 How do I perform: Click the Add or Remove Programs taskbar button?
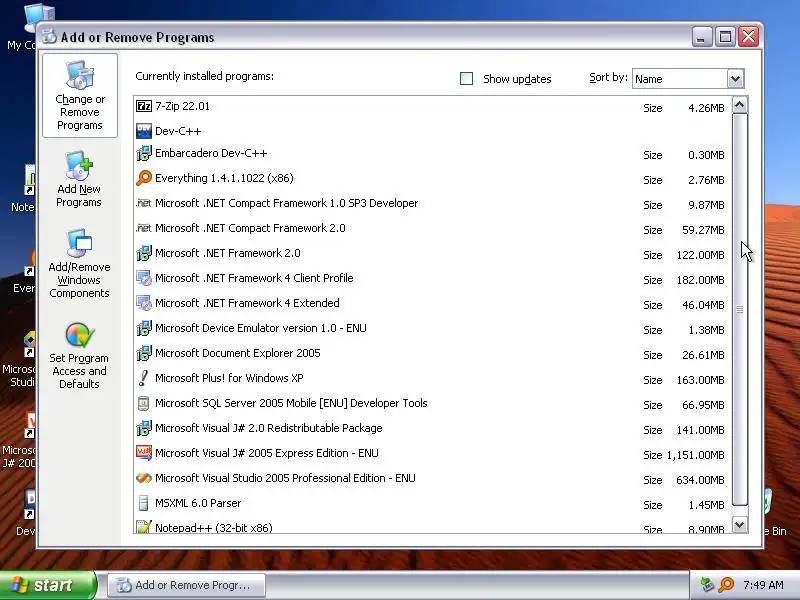tap(187, 585)
